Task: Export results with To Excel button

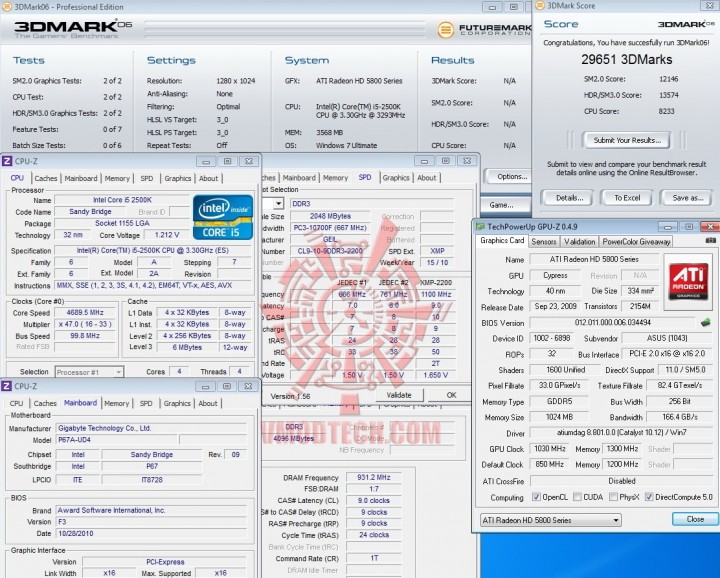Action: [627, 198]
